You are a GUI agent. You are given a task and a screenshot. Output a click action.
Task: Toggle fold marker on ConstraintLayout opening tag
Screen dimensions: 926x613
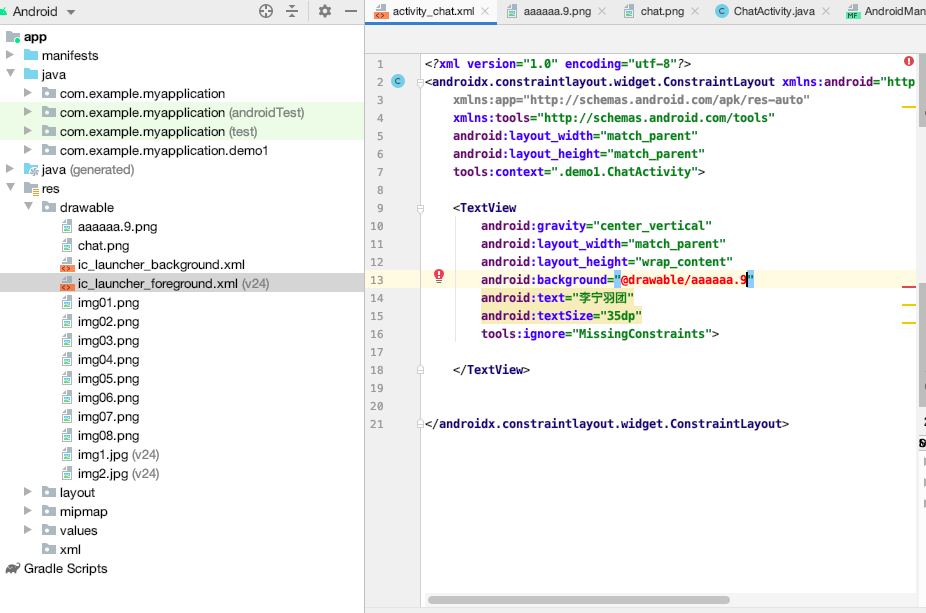coord(420,82)
